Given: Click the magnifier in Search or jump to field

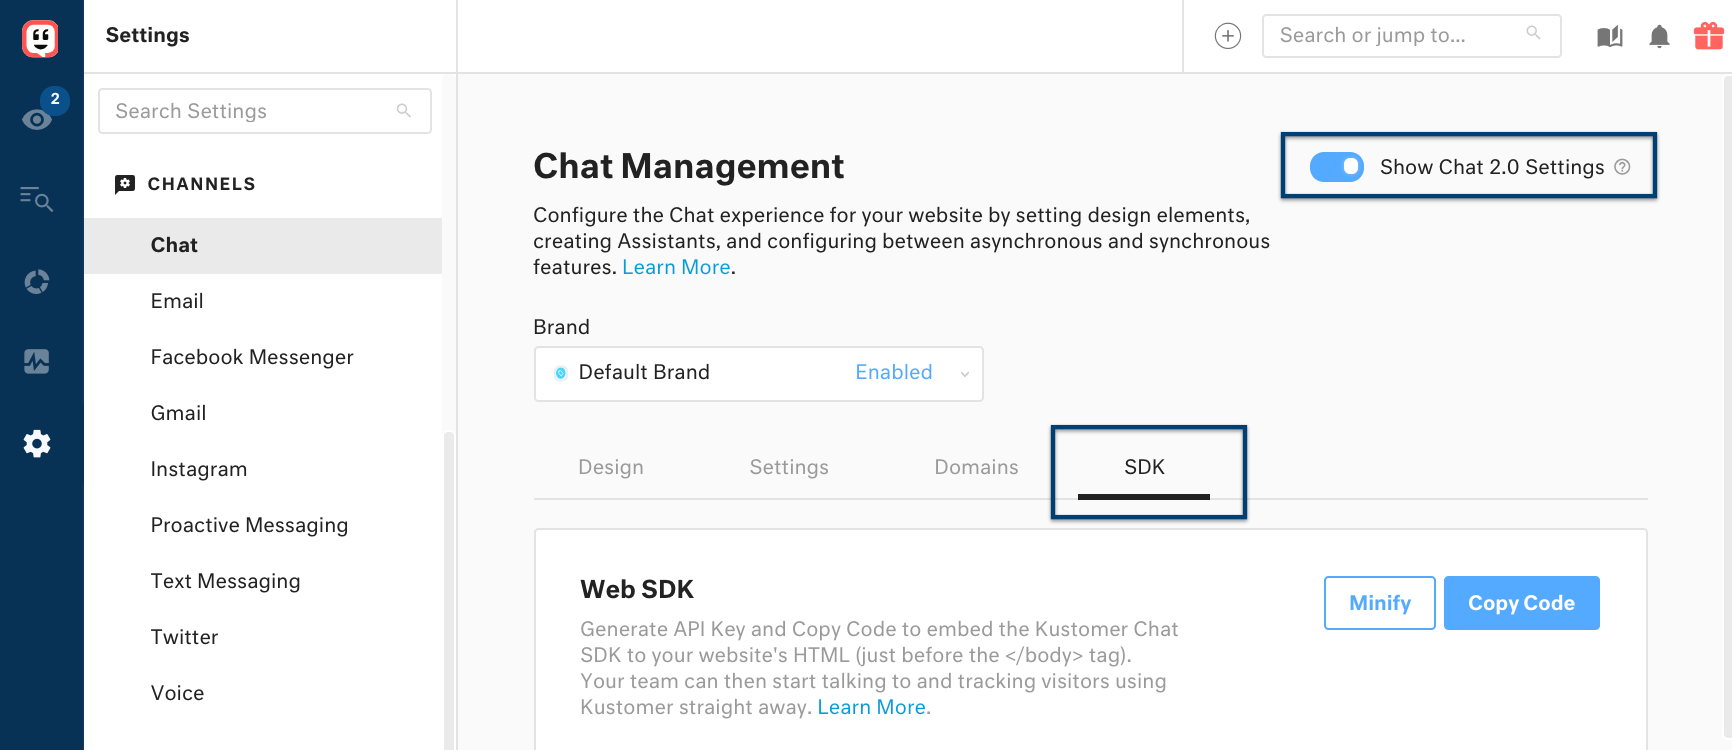Looking at the screenshot, I should (1533, 33).
